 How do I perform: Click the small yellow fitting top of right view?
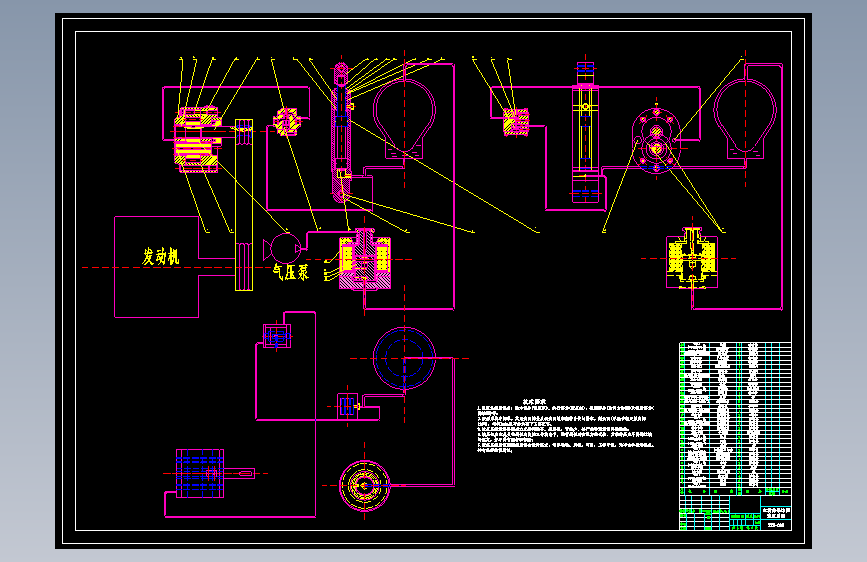pyautogui.click(x=516, y=122)
